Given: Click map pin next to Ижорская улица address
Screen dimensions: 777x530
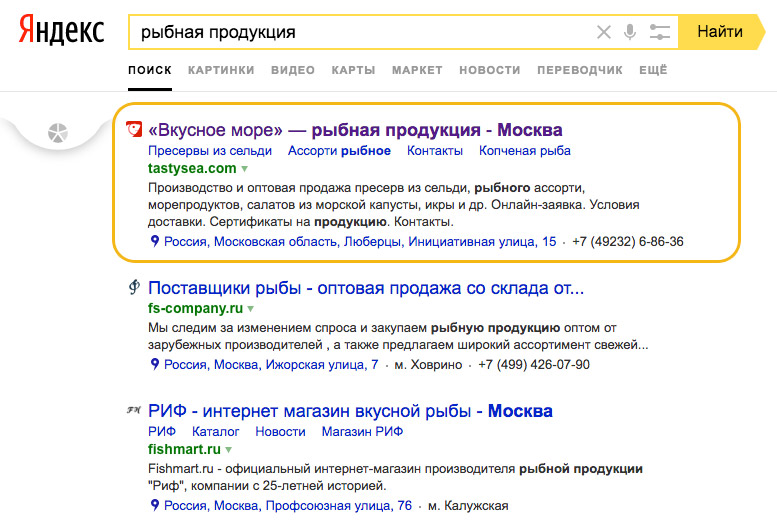Looking at the screenshot, I should click(x=155, y=364).
